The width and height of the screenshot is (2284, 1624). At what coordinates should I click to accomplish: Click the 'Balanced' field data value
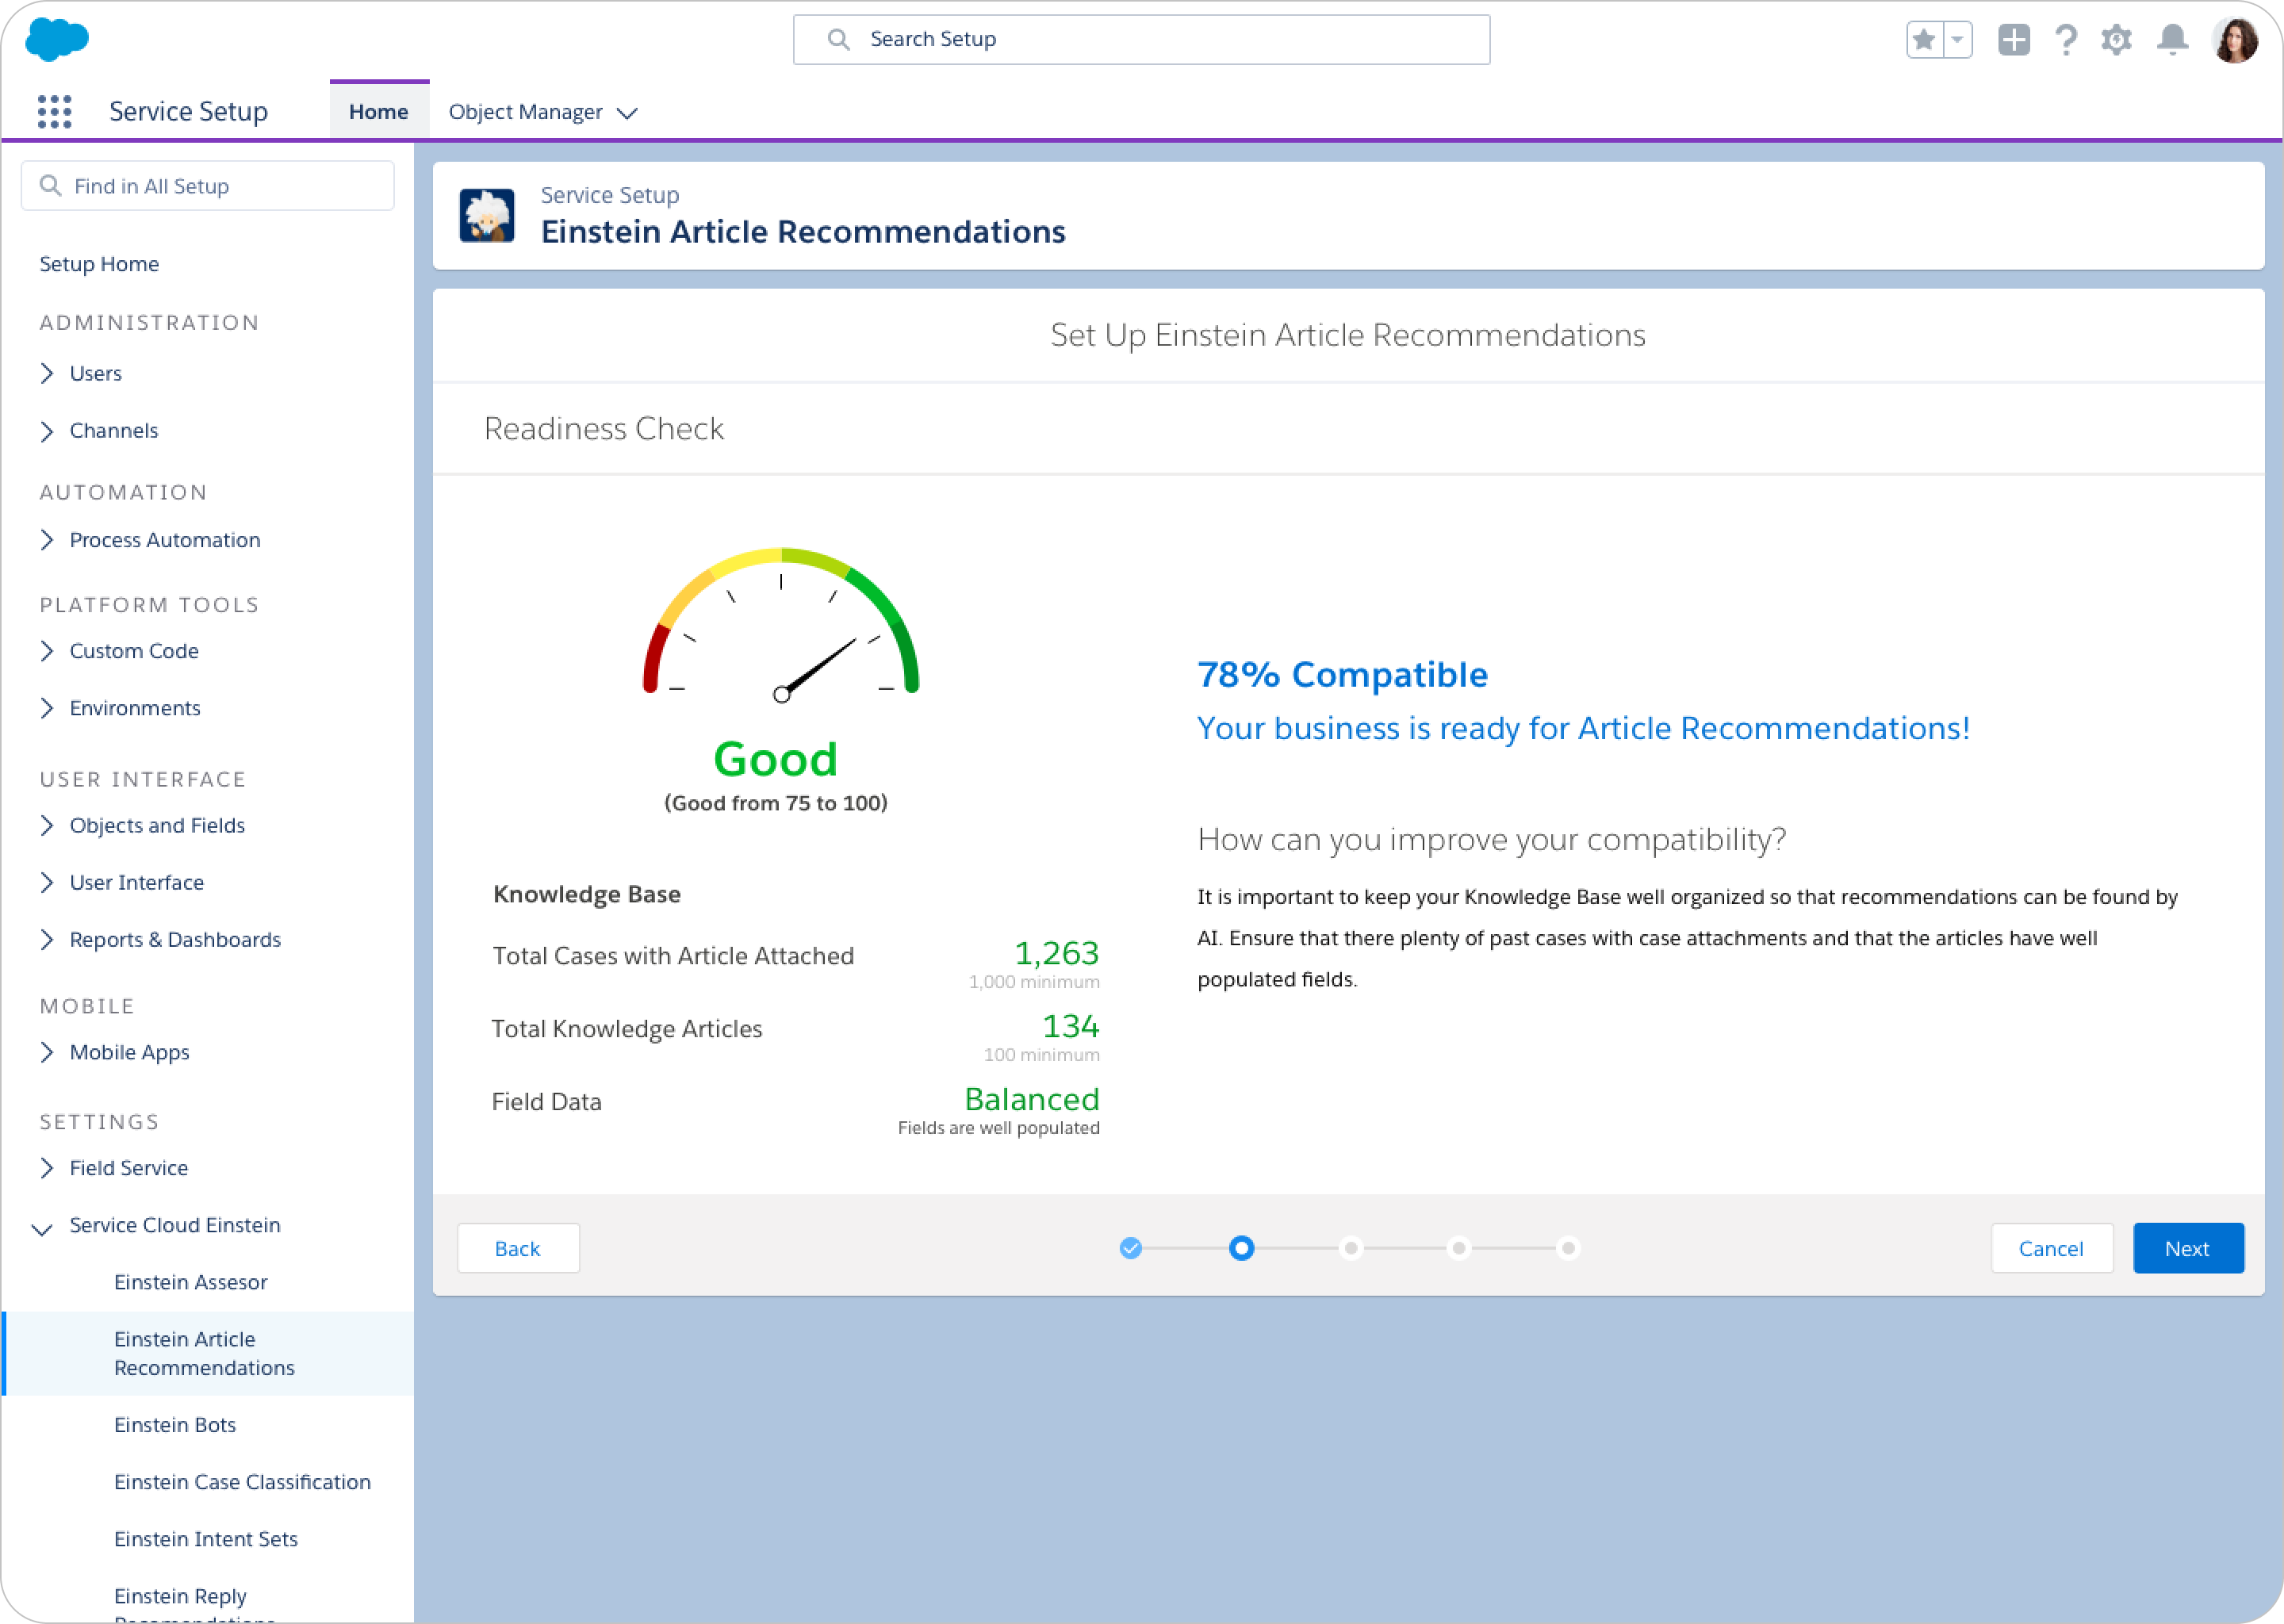point(1032,1099)
